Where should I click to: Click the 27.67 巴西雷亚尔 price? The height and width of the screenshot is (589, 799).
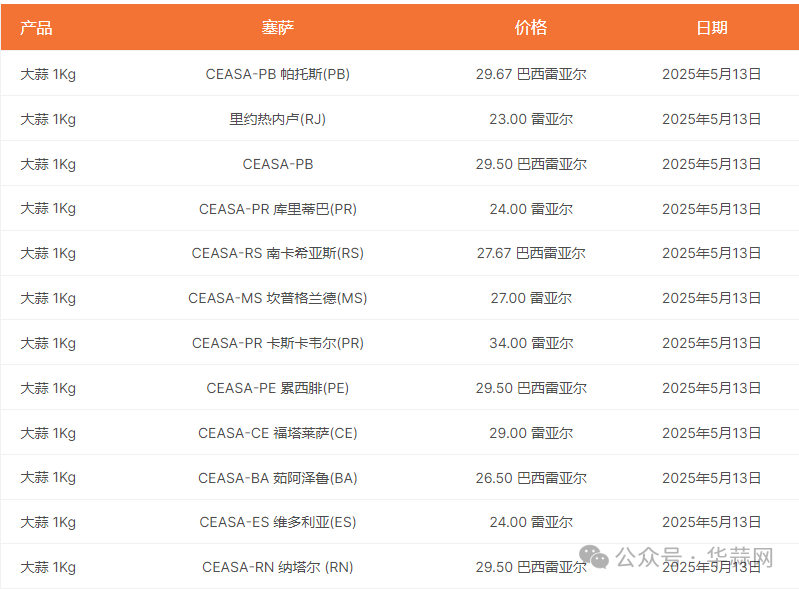click(531, 253)
